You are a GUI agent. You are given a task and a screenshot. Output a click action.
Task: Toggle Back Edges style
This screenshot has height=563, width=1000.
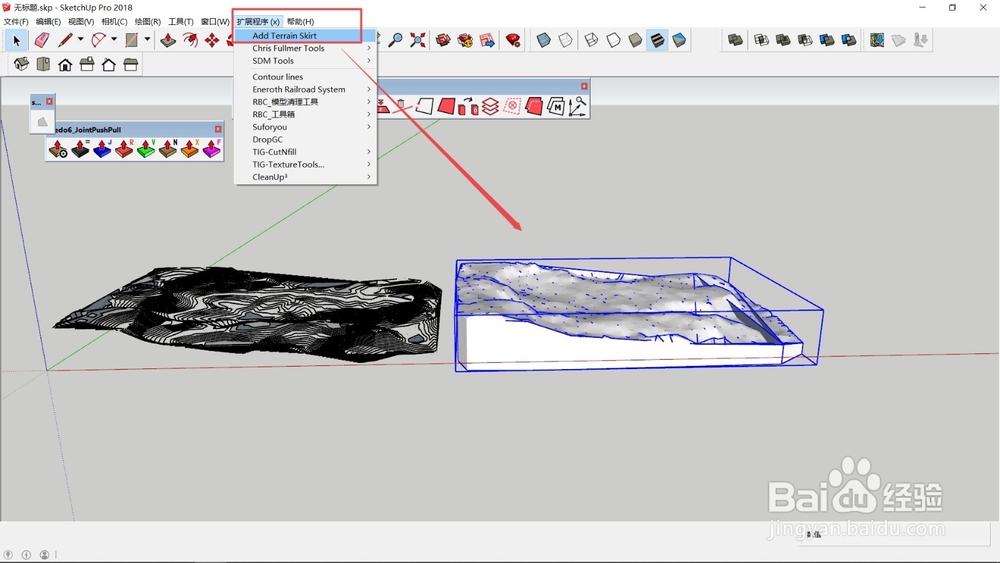566,40
